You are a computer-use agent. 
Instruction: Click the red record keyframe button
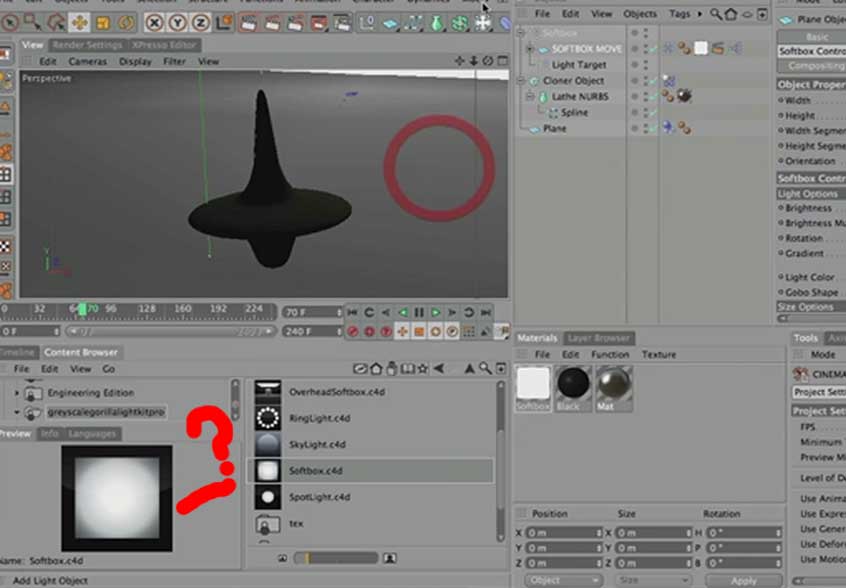(x=352, y=332)
